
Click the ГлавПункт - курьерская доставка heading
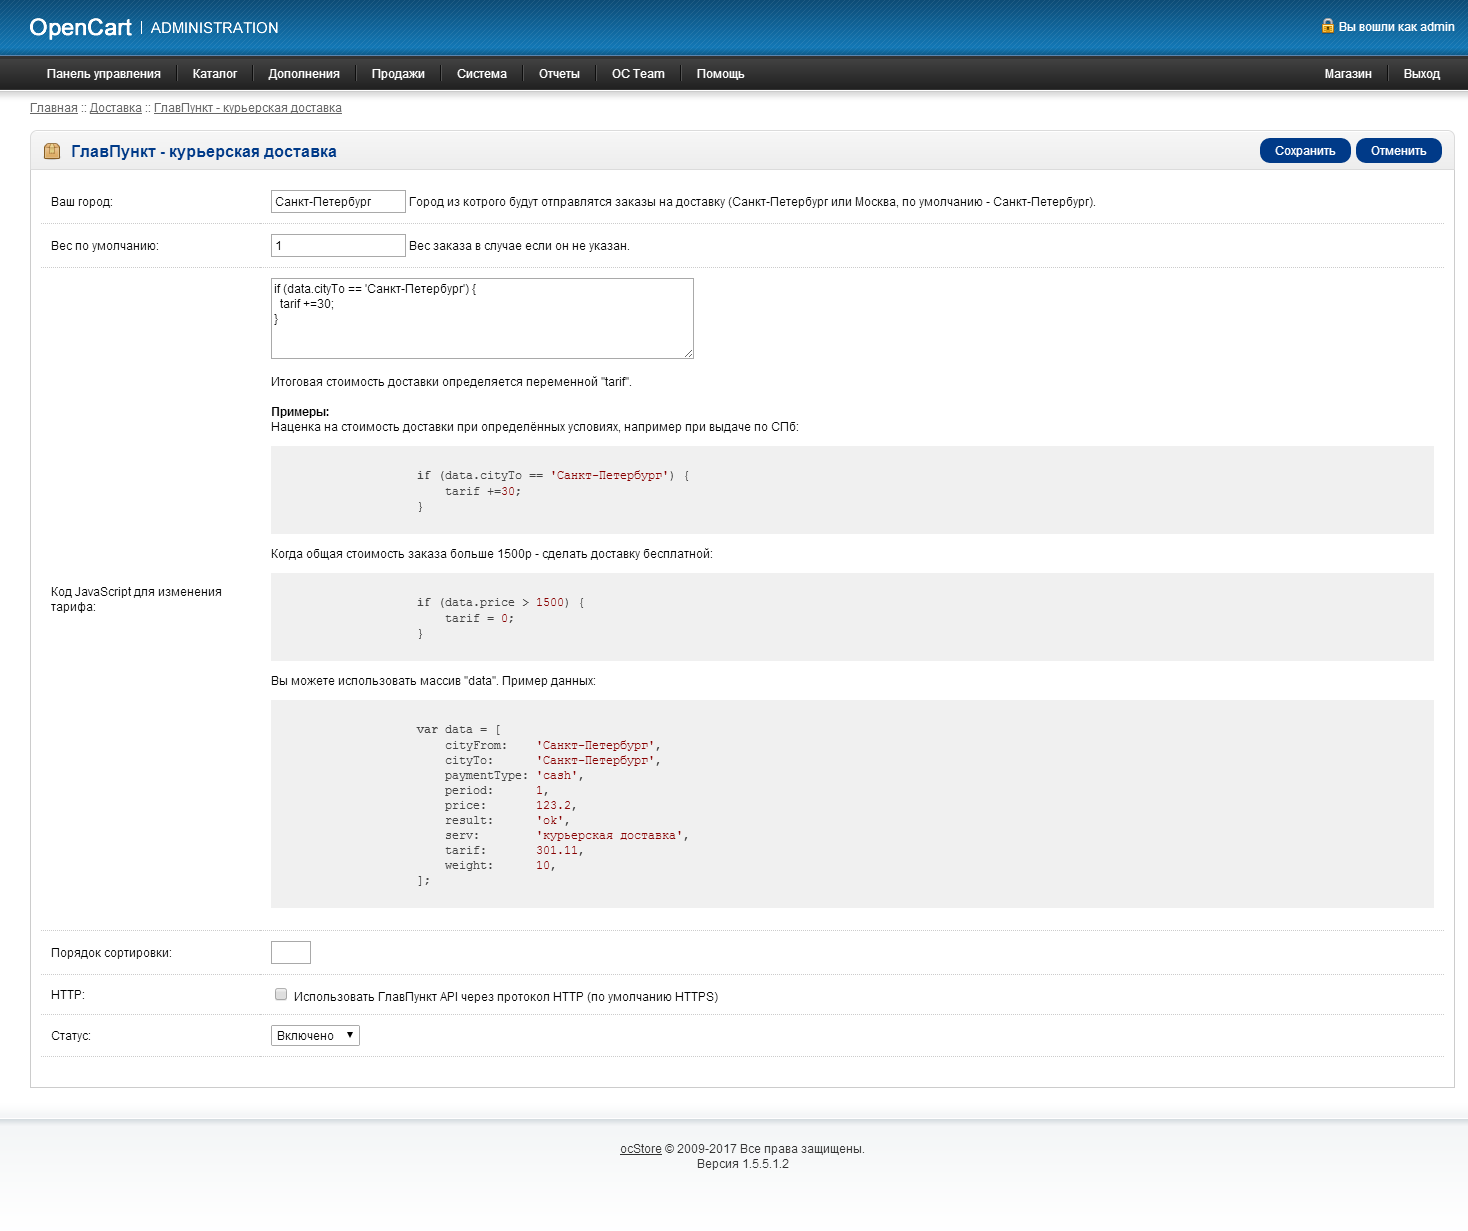(x=204, y=152)
